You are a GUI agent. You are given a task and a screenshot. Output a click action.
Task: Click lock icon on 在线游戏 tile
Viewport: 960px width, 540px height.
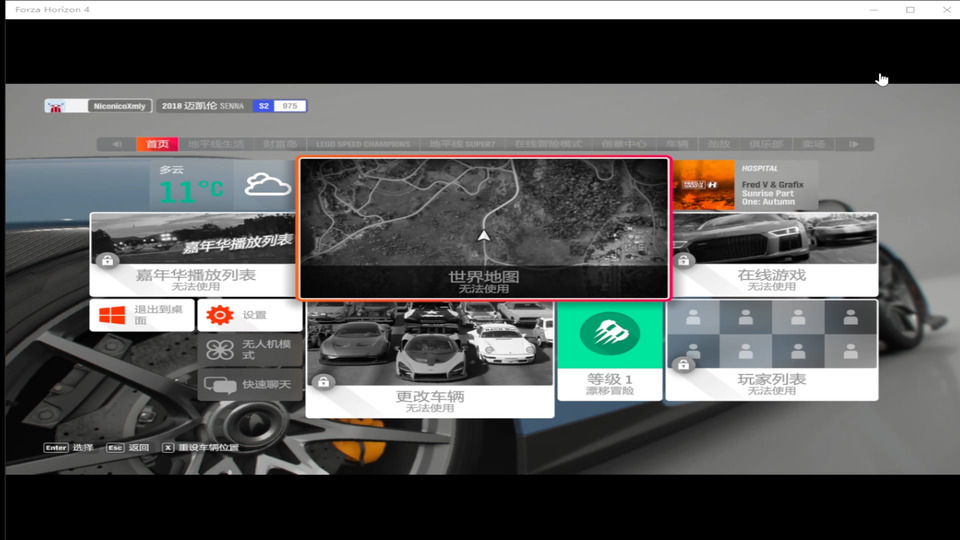pyautogui.click(x=684, y=260)
